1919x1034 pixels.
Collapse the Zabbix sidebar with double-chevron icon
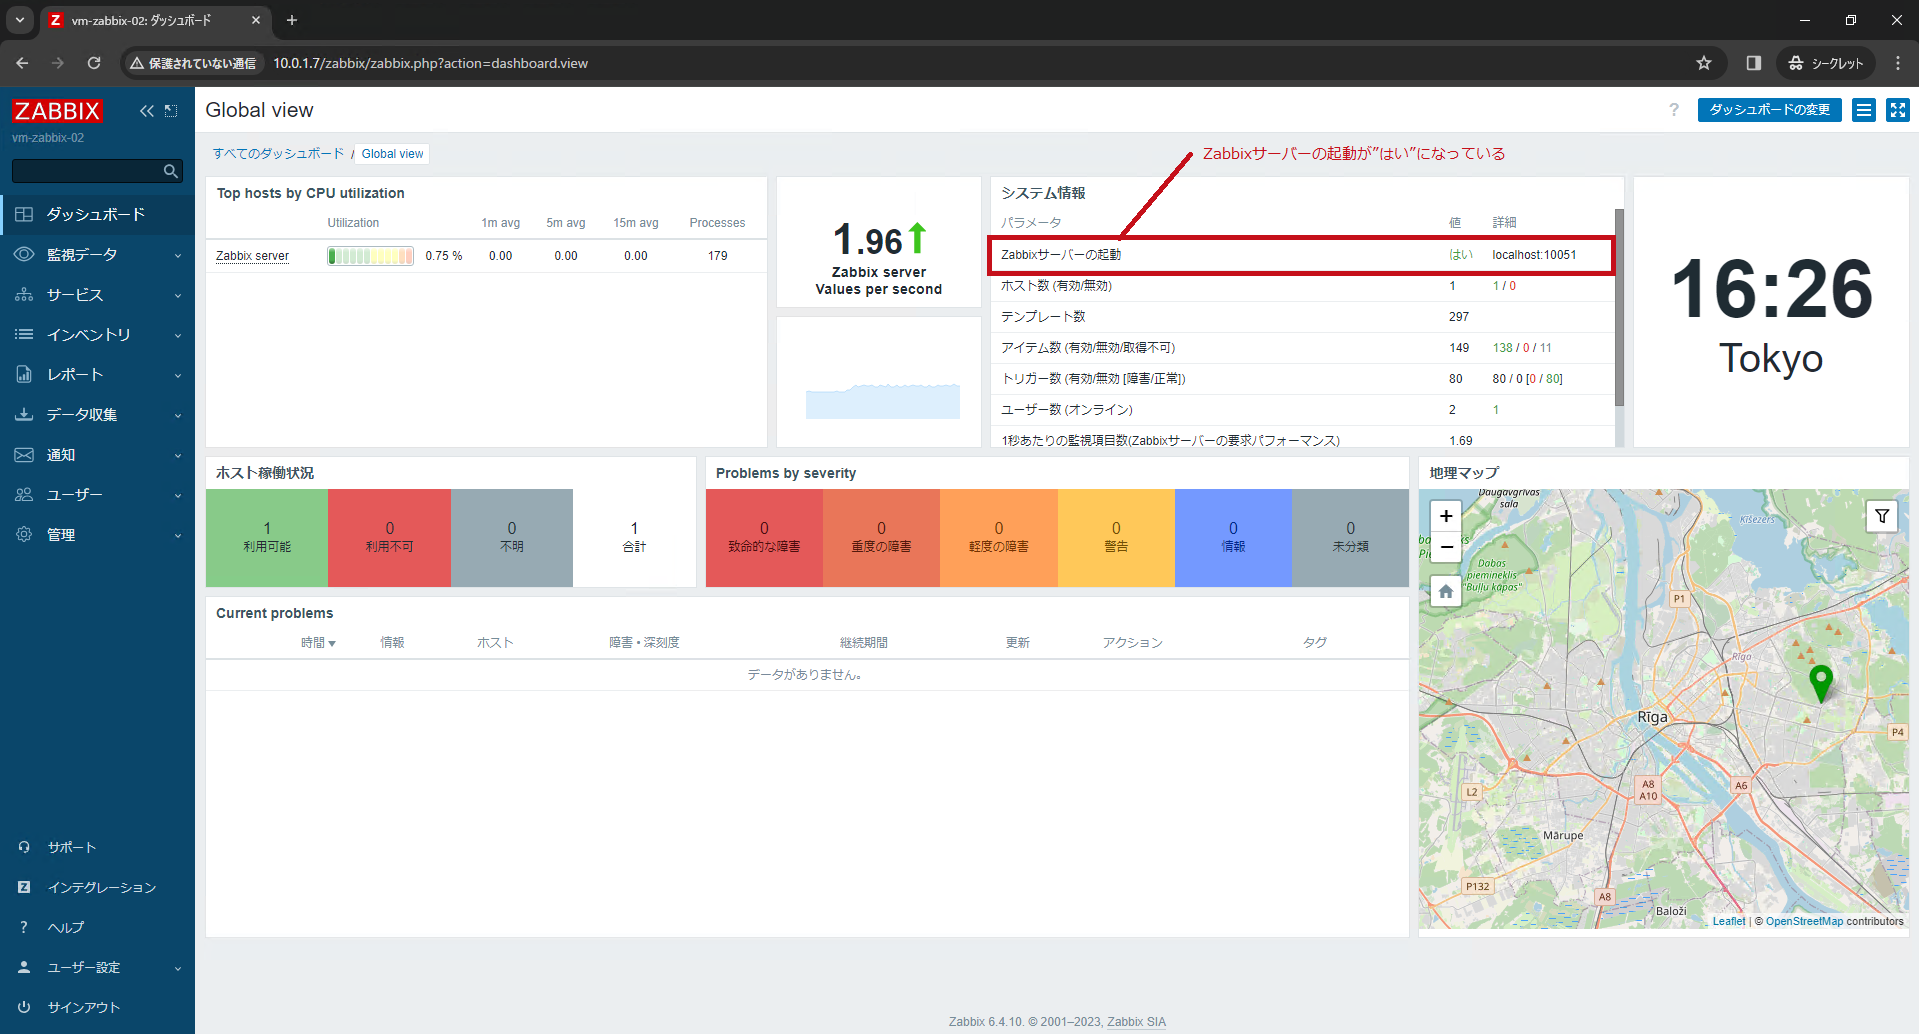pyautogui.click(x=147, y=111)
